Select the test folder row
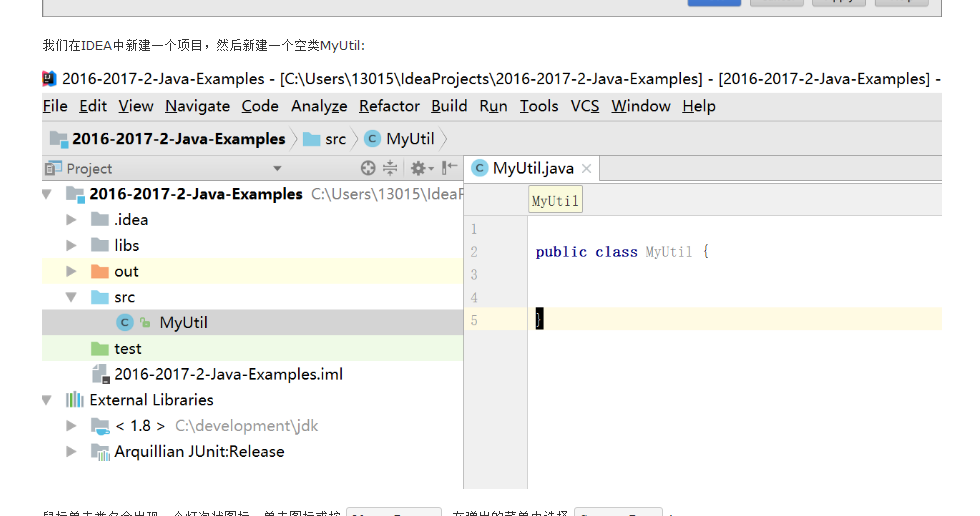The width and height of the screenshot is (980, 516). (252, 349)
